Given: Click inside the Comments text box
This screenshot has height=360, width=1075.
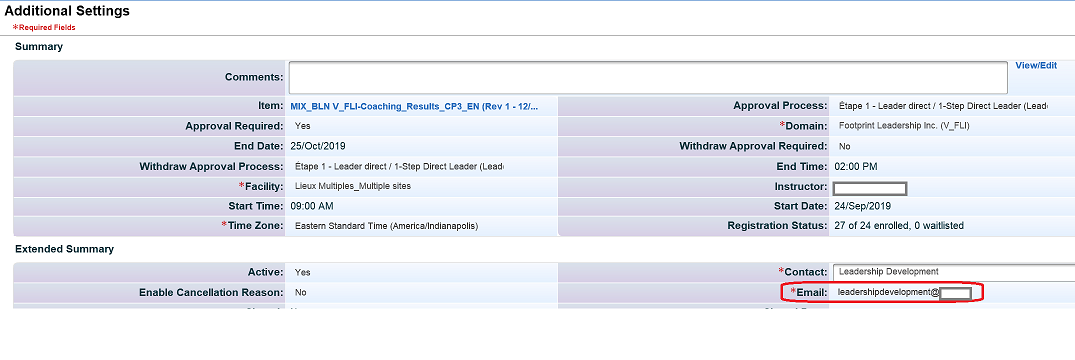Looking at the screenshot, I should tap(648, 77).
